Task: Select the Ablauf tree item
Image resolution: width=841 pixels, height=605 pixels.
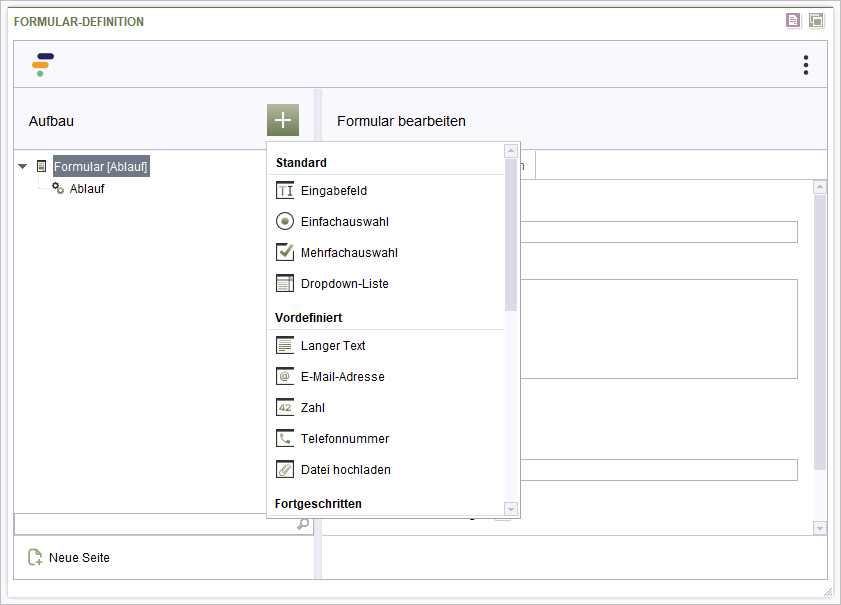Action: [87, 189]
